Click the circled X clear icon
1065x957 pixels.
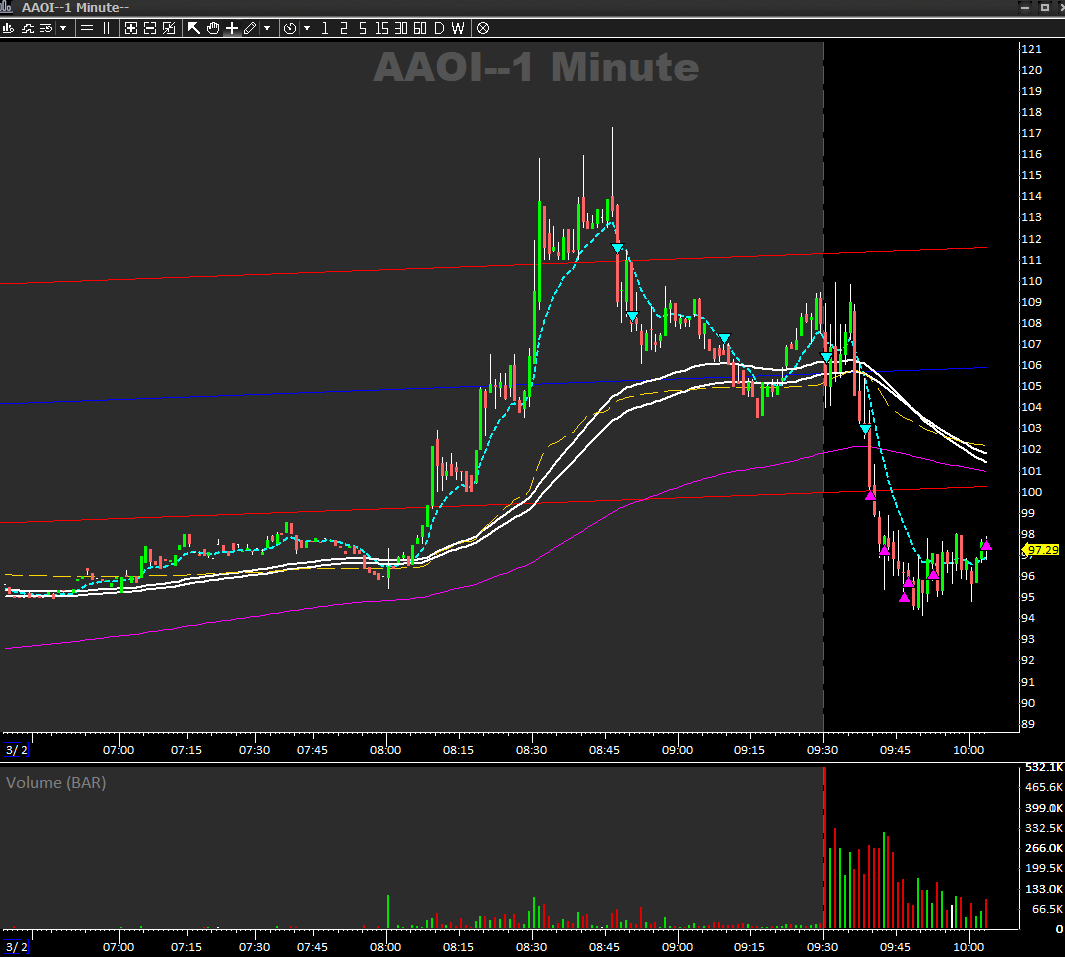click(483, 28)
